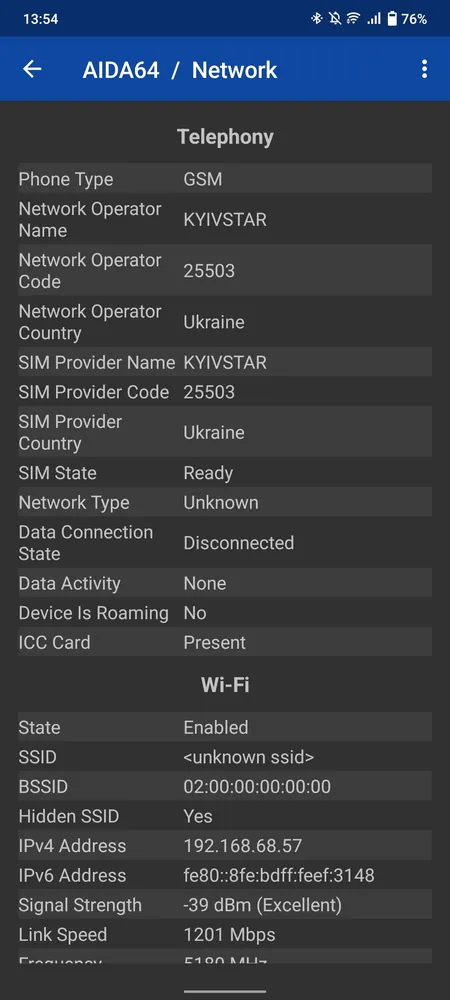Image resolution: width=450 pixels, height=1000 pixels.
Task: Tap the back arrow icon
Action: point(32,69)
